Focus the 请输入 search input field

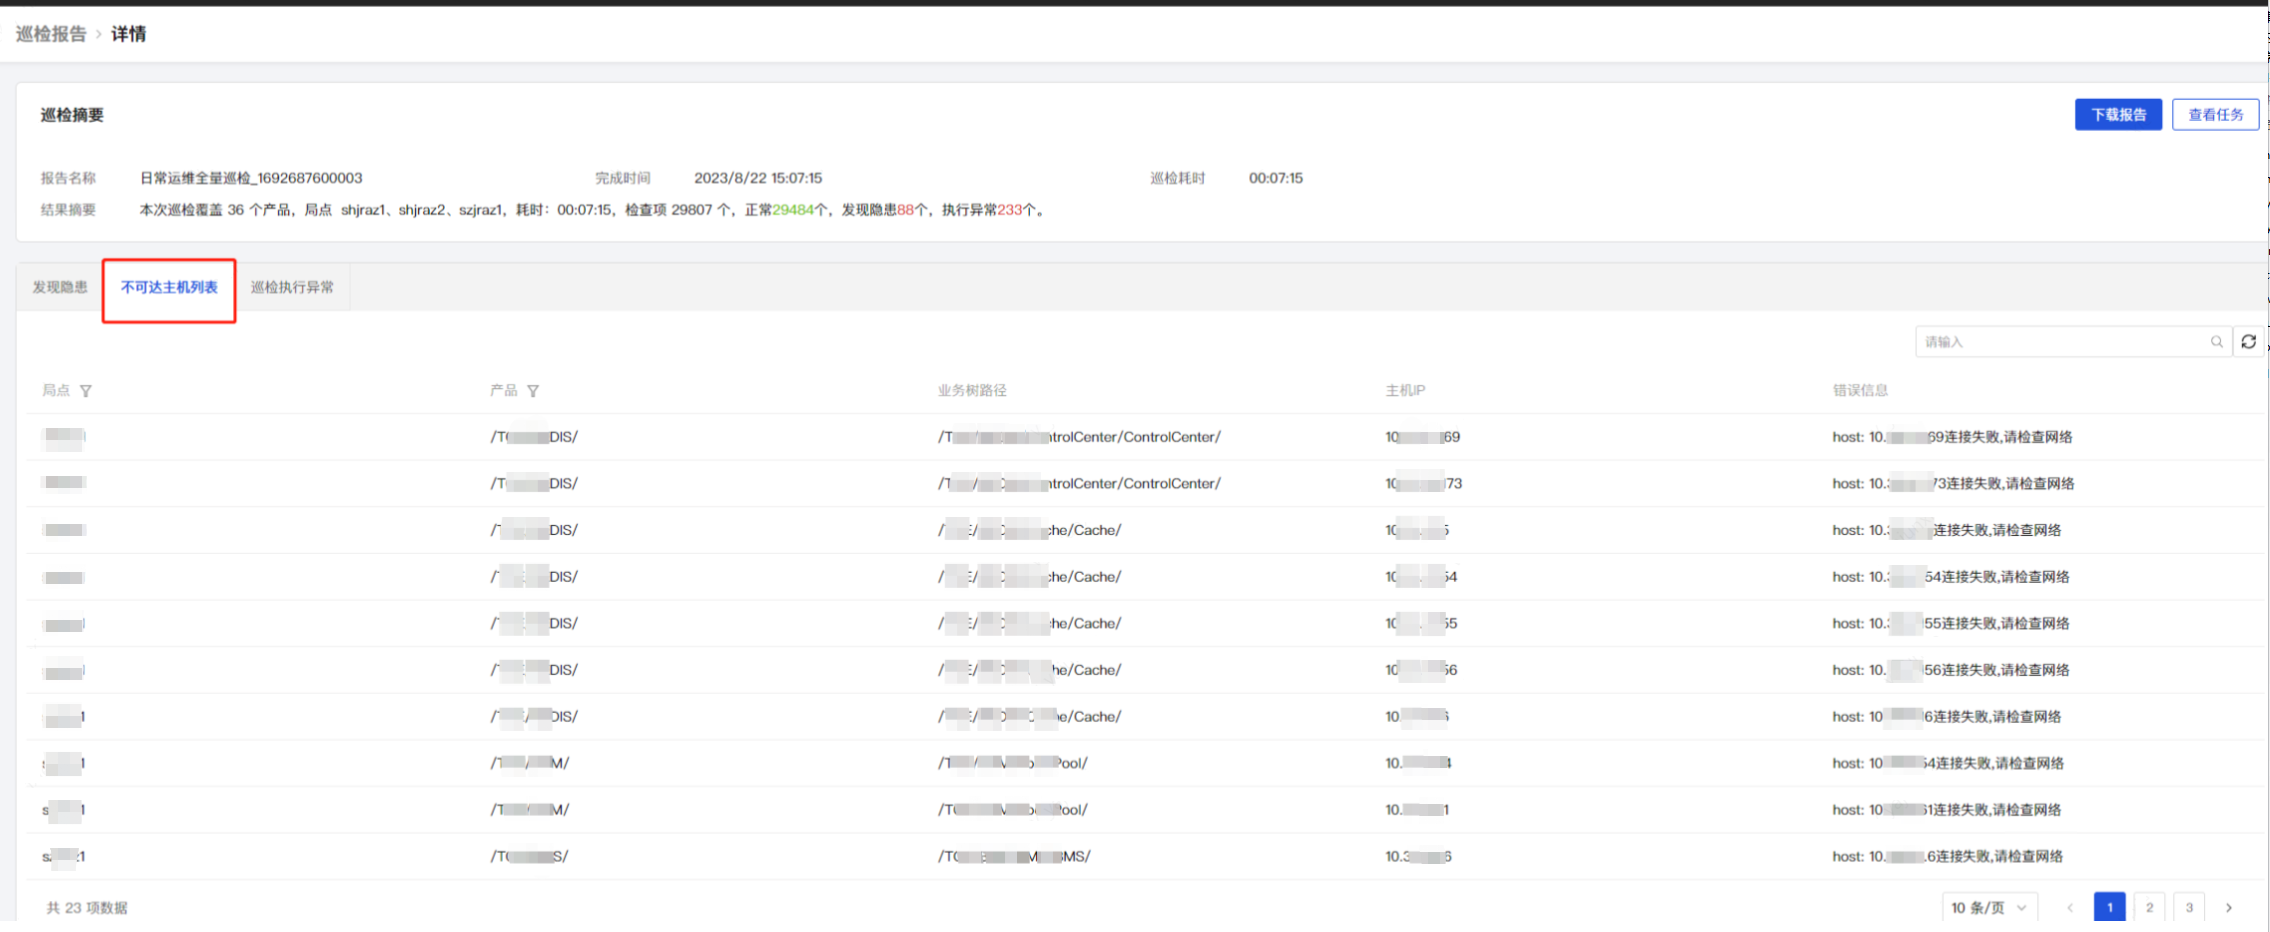2060,342
